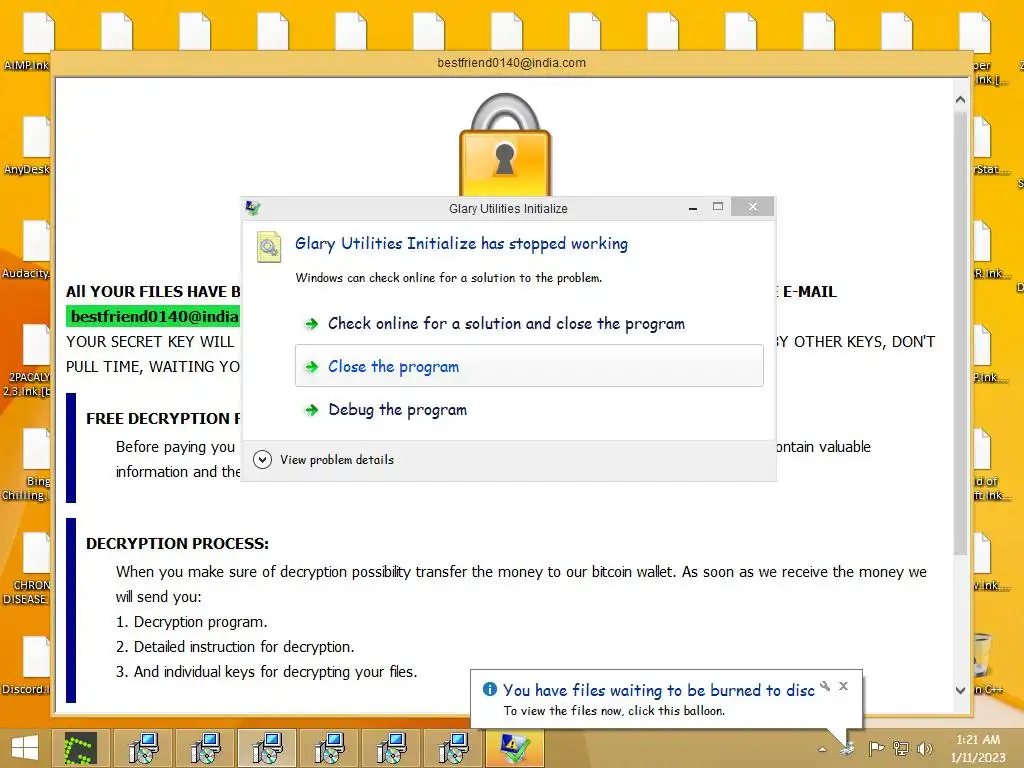Click '3. And individual keys for decrypting your files.'
Image resolution: width=1024 pixels, height=768 pixels.
266,671
